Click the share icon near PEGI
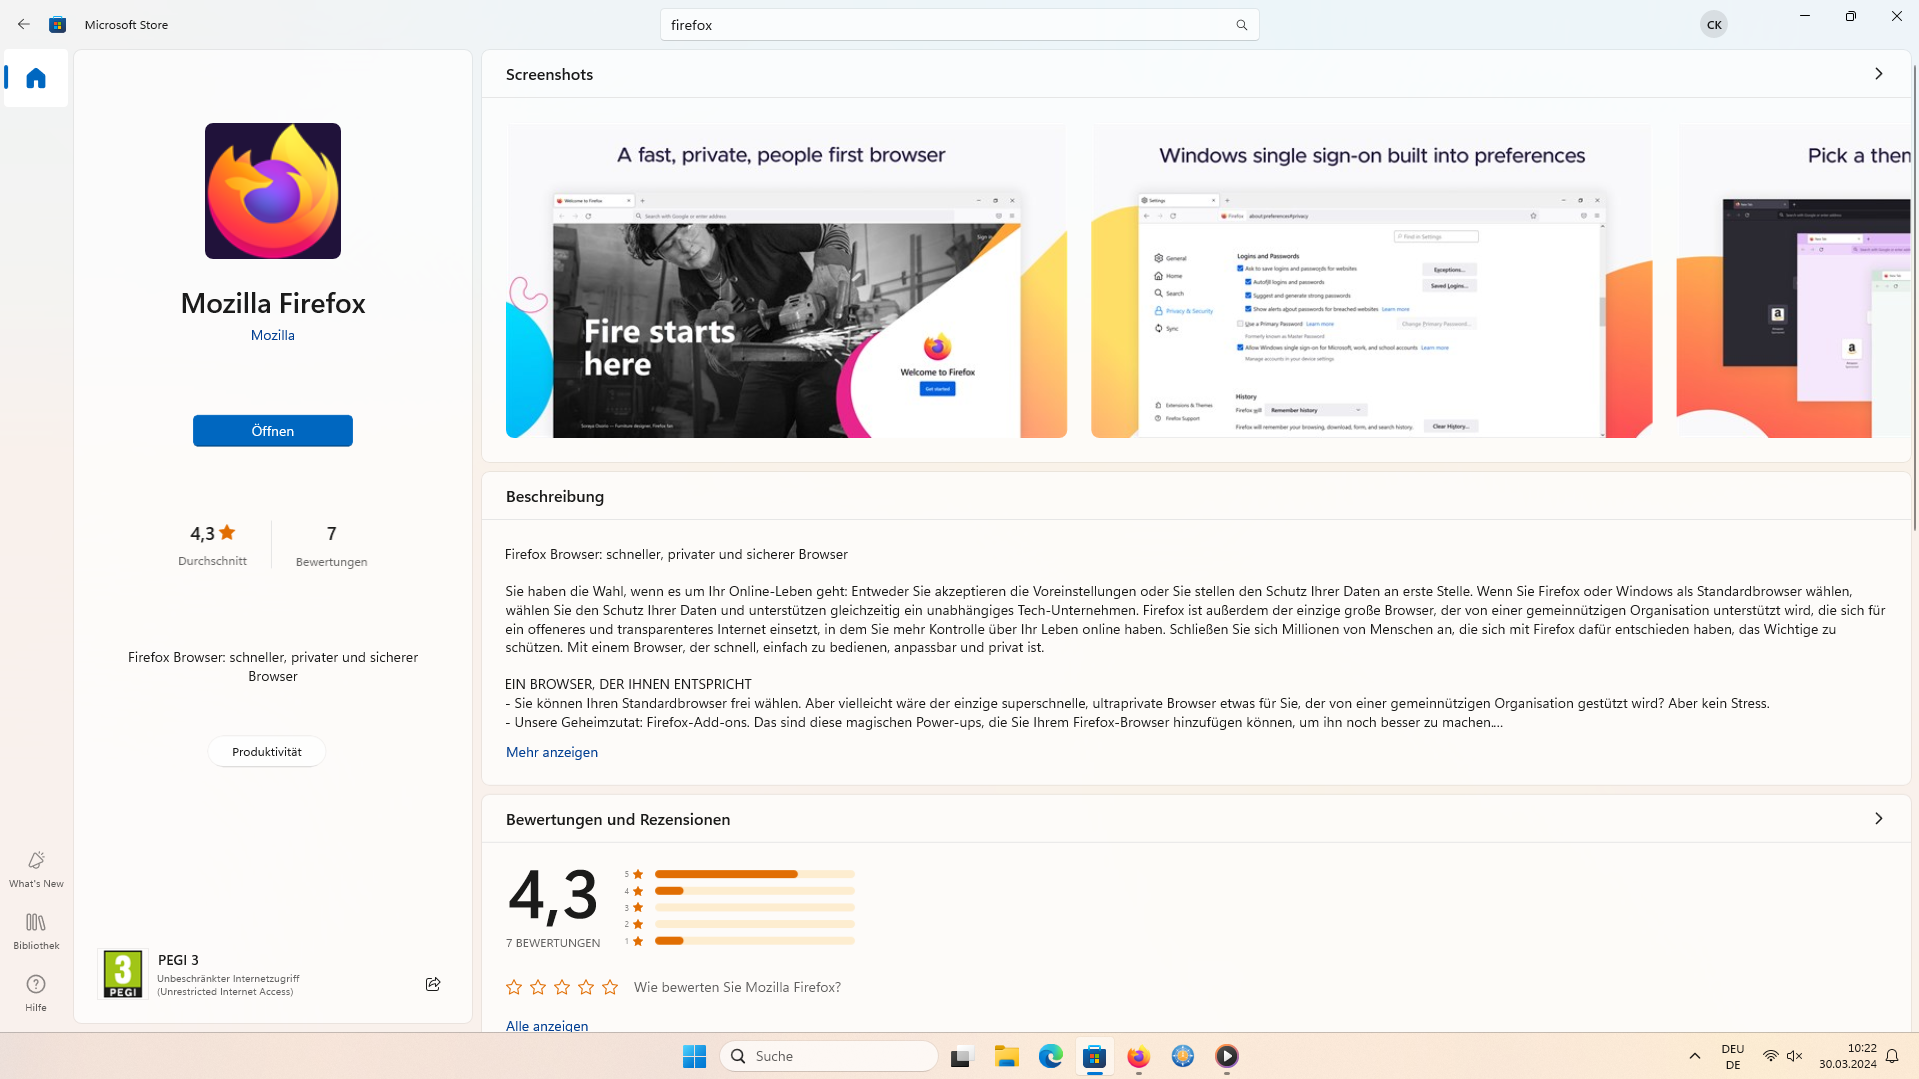 point(433,984)
